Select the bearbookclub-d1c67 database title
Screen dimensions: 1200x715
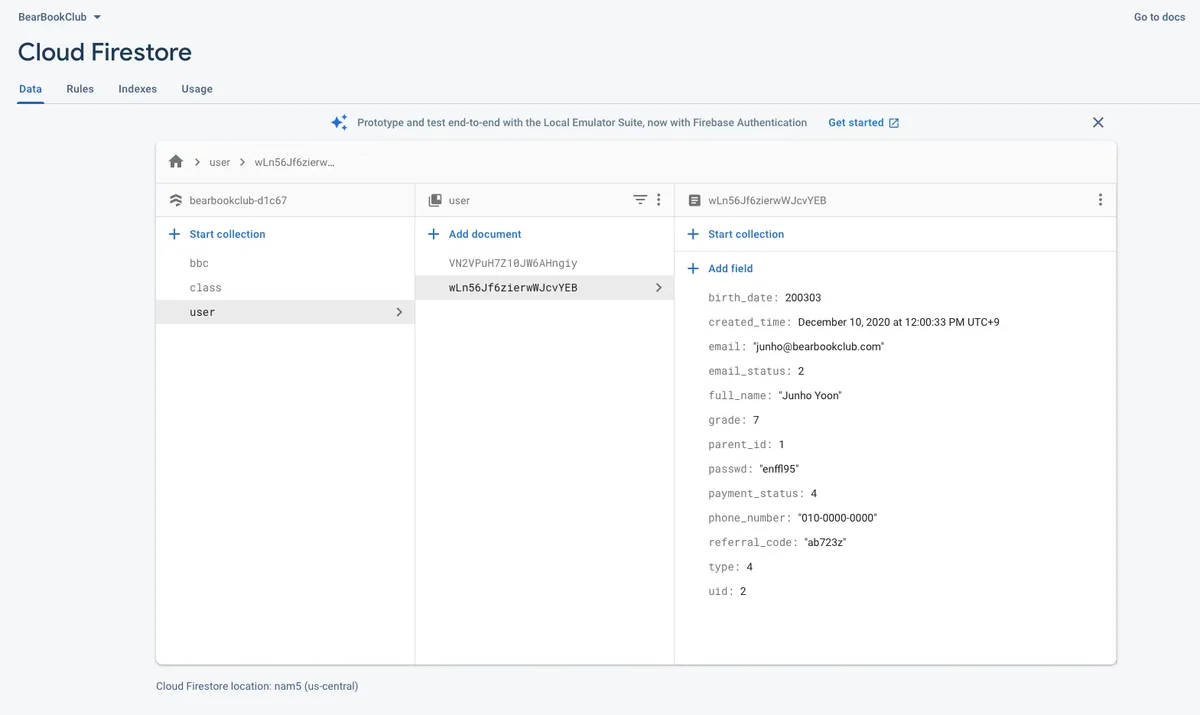pyautogui.click(x=238, y=200)
